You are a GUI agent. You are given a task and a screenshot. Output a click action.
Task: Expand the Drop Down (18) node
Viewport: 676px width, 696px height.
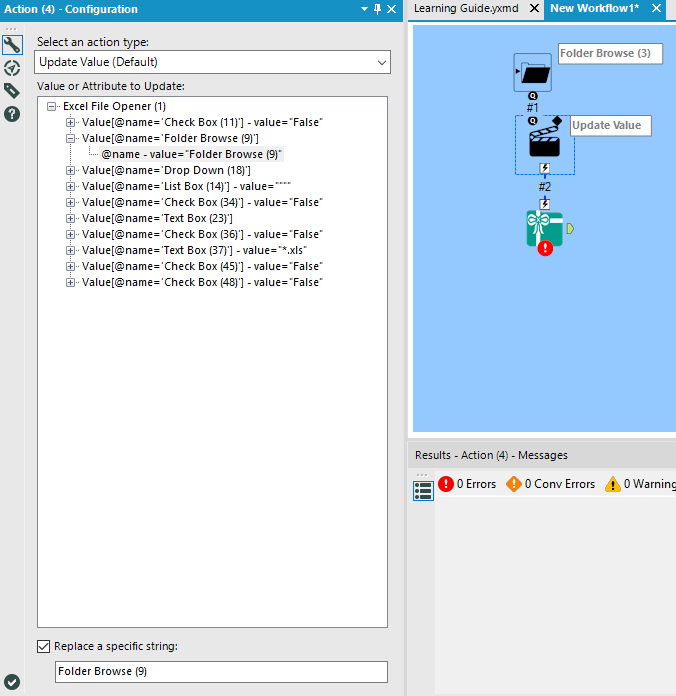tap(70, 170)
